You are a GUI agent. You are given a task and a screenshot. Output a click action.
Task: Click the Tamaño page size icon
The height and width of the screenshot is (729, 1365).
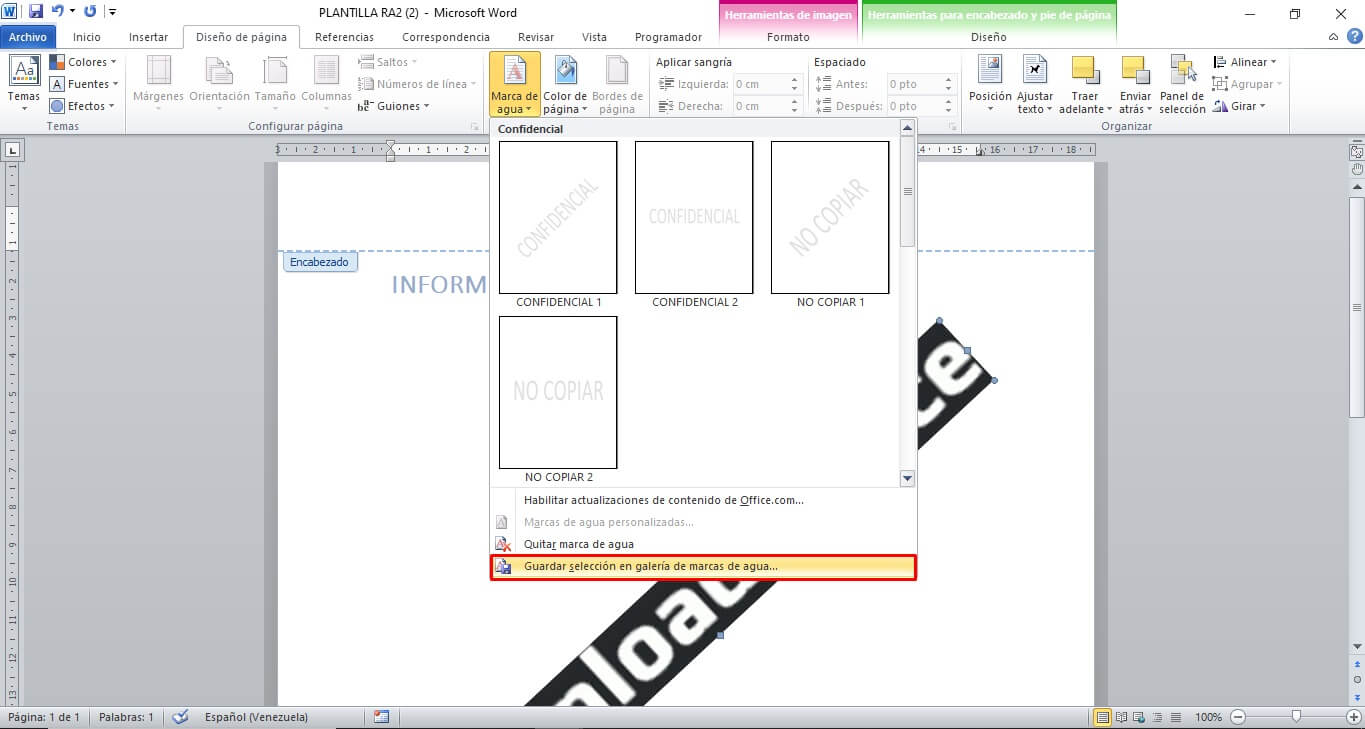coord(275,71)
